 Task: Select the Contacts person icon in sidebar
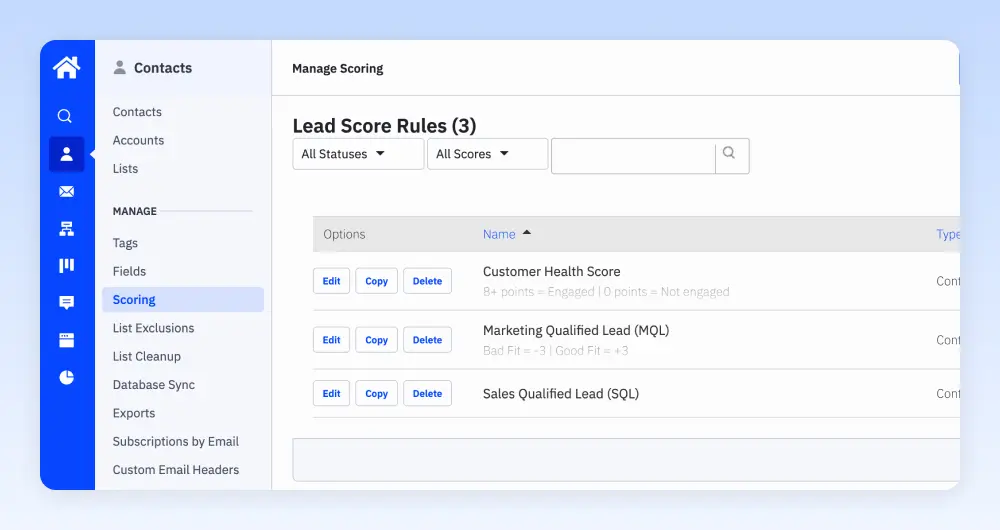click(x=66, y=154)
